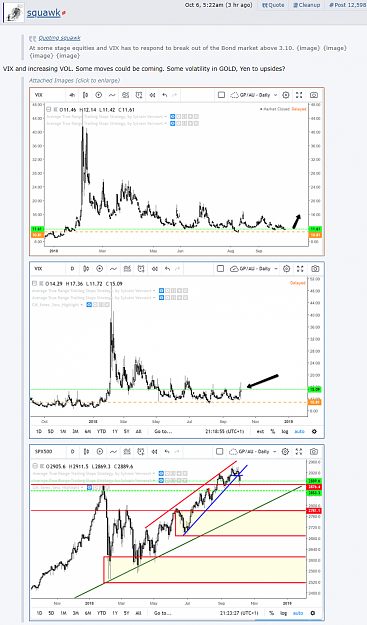Open time-axis settings gear under daily VIX chart

[314, 431]
